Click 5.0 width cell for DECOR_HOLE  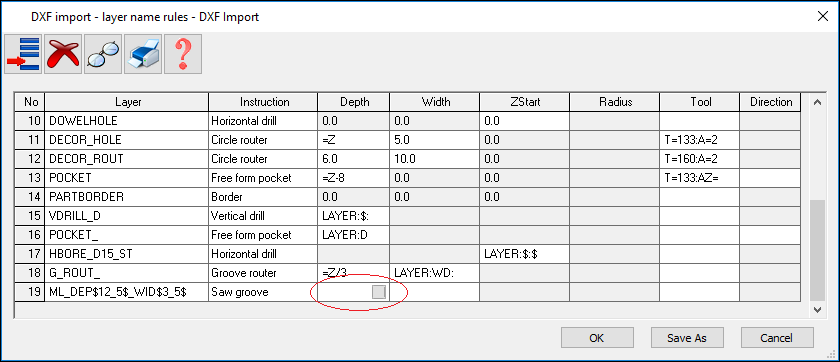coord(435,140)
